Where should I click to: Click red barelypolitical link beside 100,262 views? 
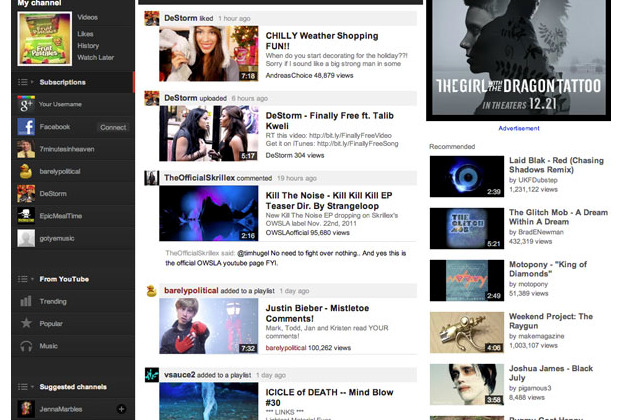click(286, 348)
